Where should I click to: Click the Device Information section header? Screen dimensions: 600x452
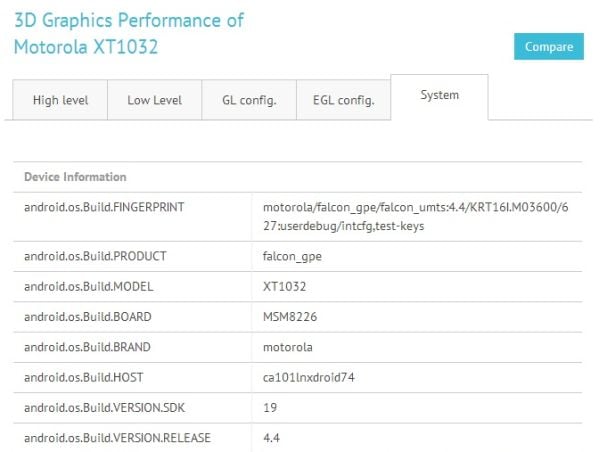[75, 177]
